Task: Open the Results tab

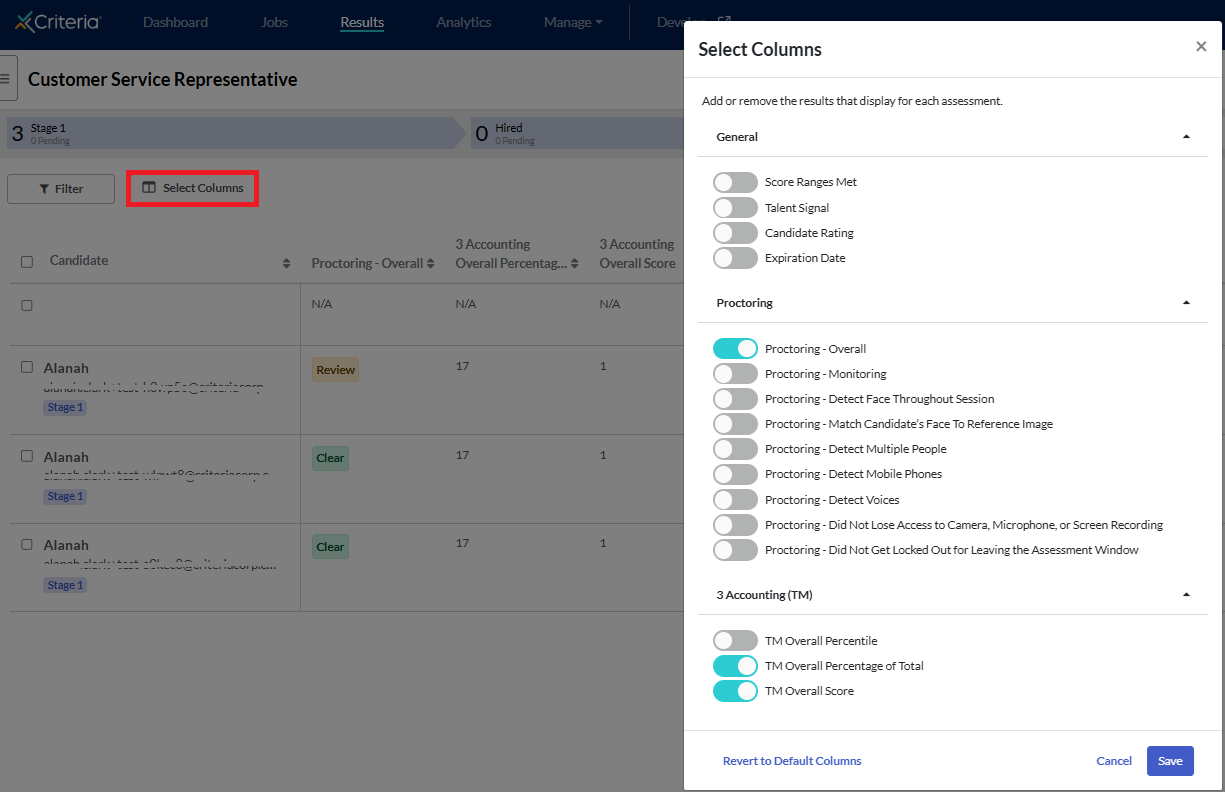Action: pos(362,22)
